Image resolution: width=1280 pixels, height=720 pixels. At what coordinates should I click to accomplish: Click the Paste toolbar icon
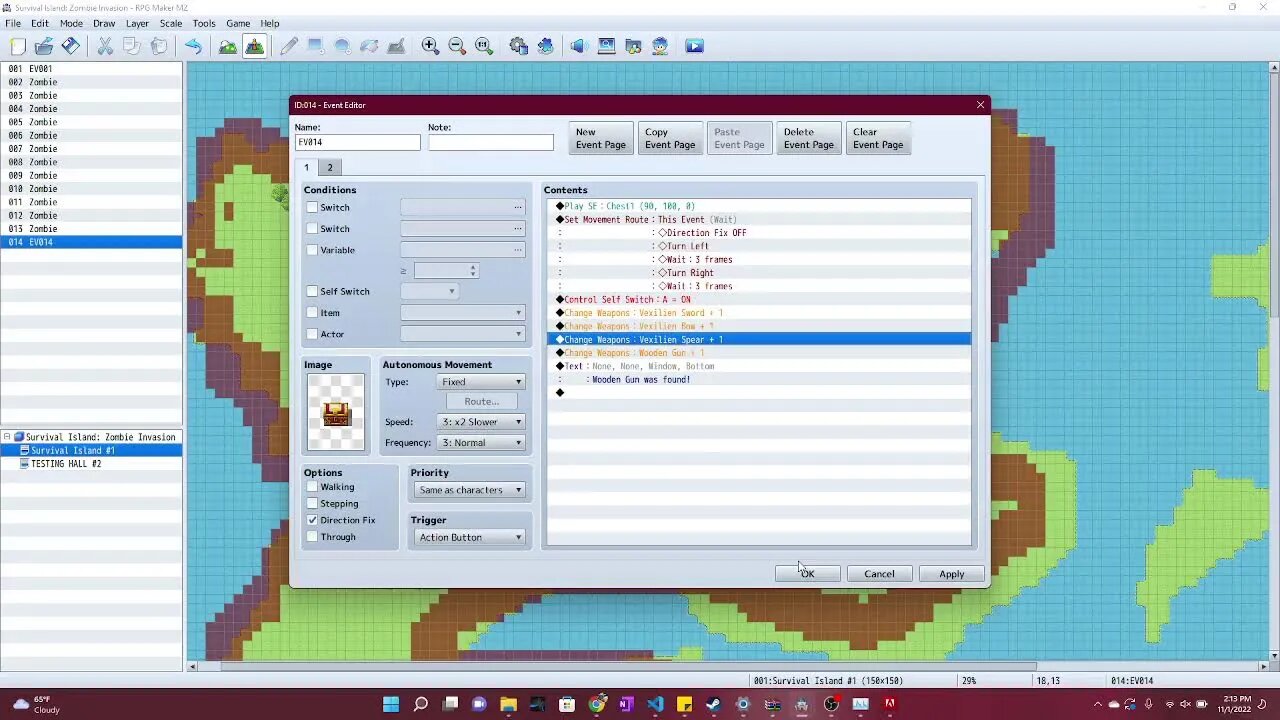point(158,46)
